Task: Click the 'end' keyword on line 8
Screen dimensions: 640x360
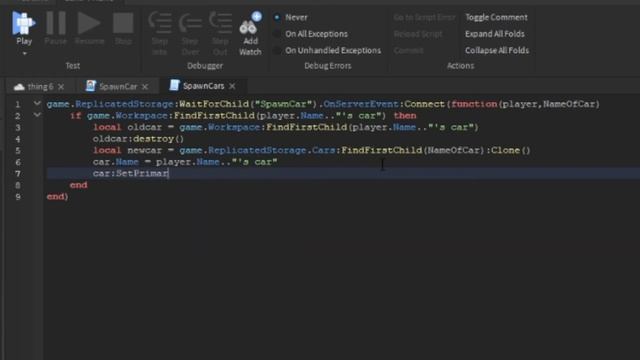Action: 78,185
